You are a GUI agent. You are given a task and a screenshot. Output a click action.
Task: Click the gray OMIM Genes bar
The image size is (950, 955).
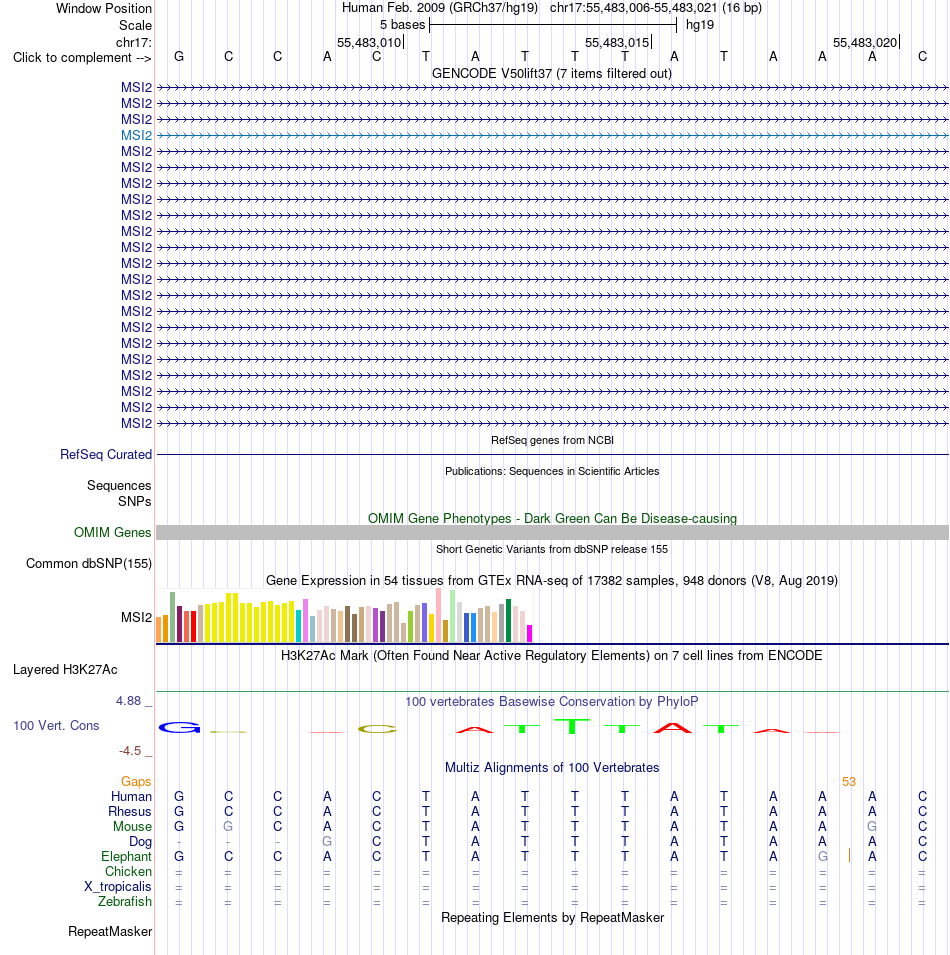coord(552,532)
